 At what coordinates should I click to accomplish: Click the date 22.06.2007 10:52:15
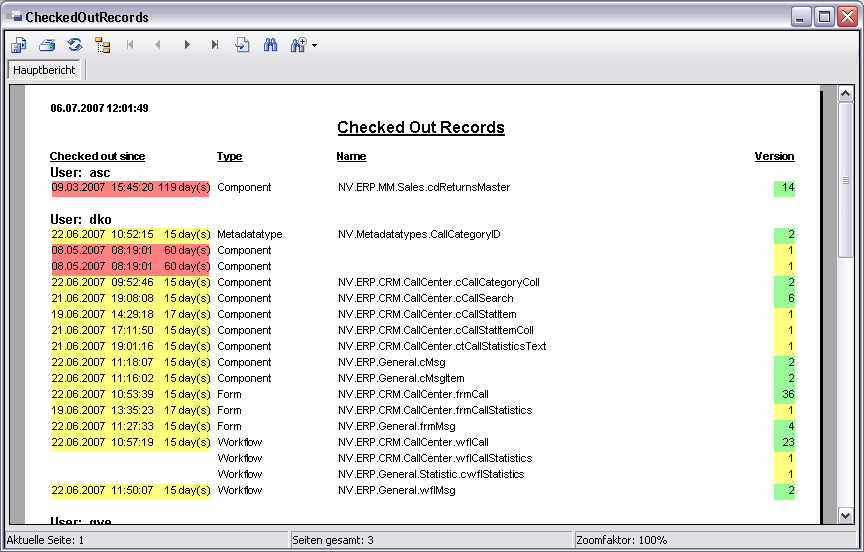click(102, 234)
